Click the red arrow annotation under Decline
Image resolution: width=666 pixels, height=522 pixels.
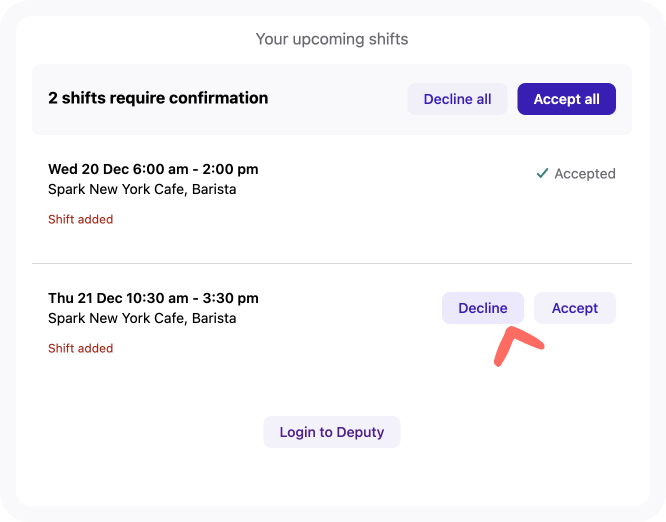pos(519,346)
